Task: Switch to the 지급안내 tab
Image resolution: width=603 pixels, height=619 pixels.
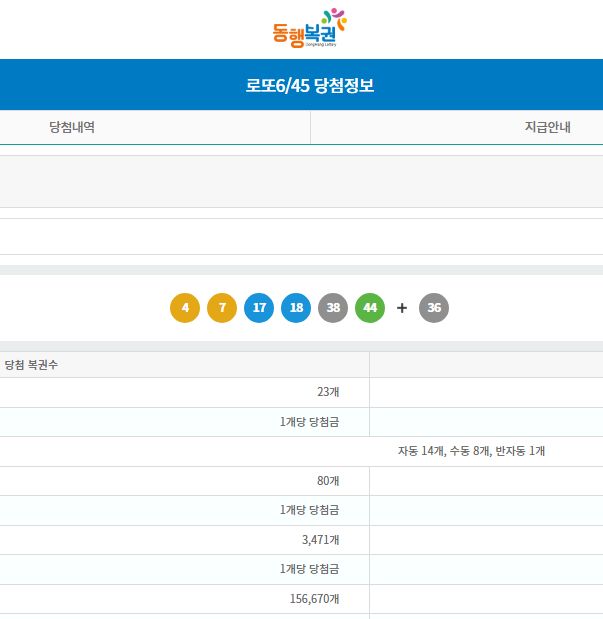Action: click(547, 127)
